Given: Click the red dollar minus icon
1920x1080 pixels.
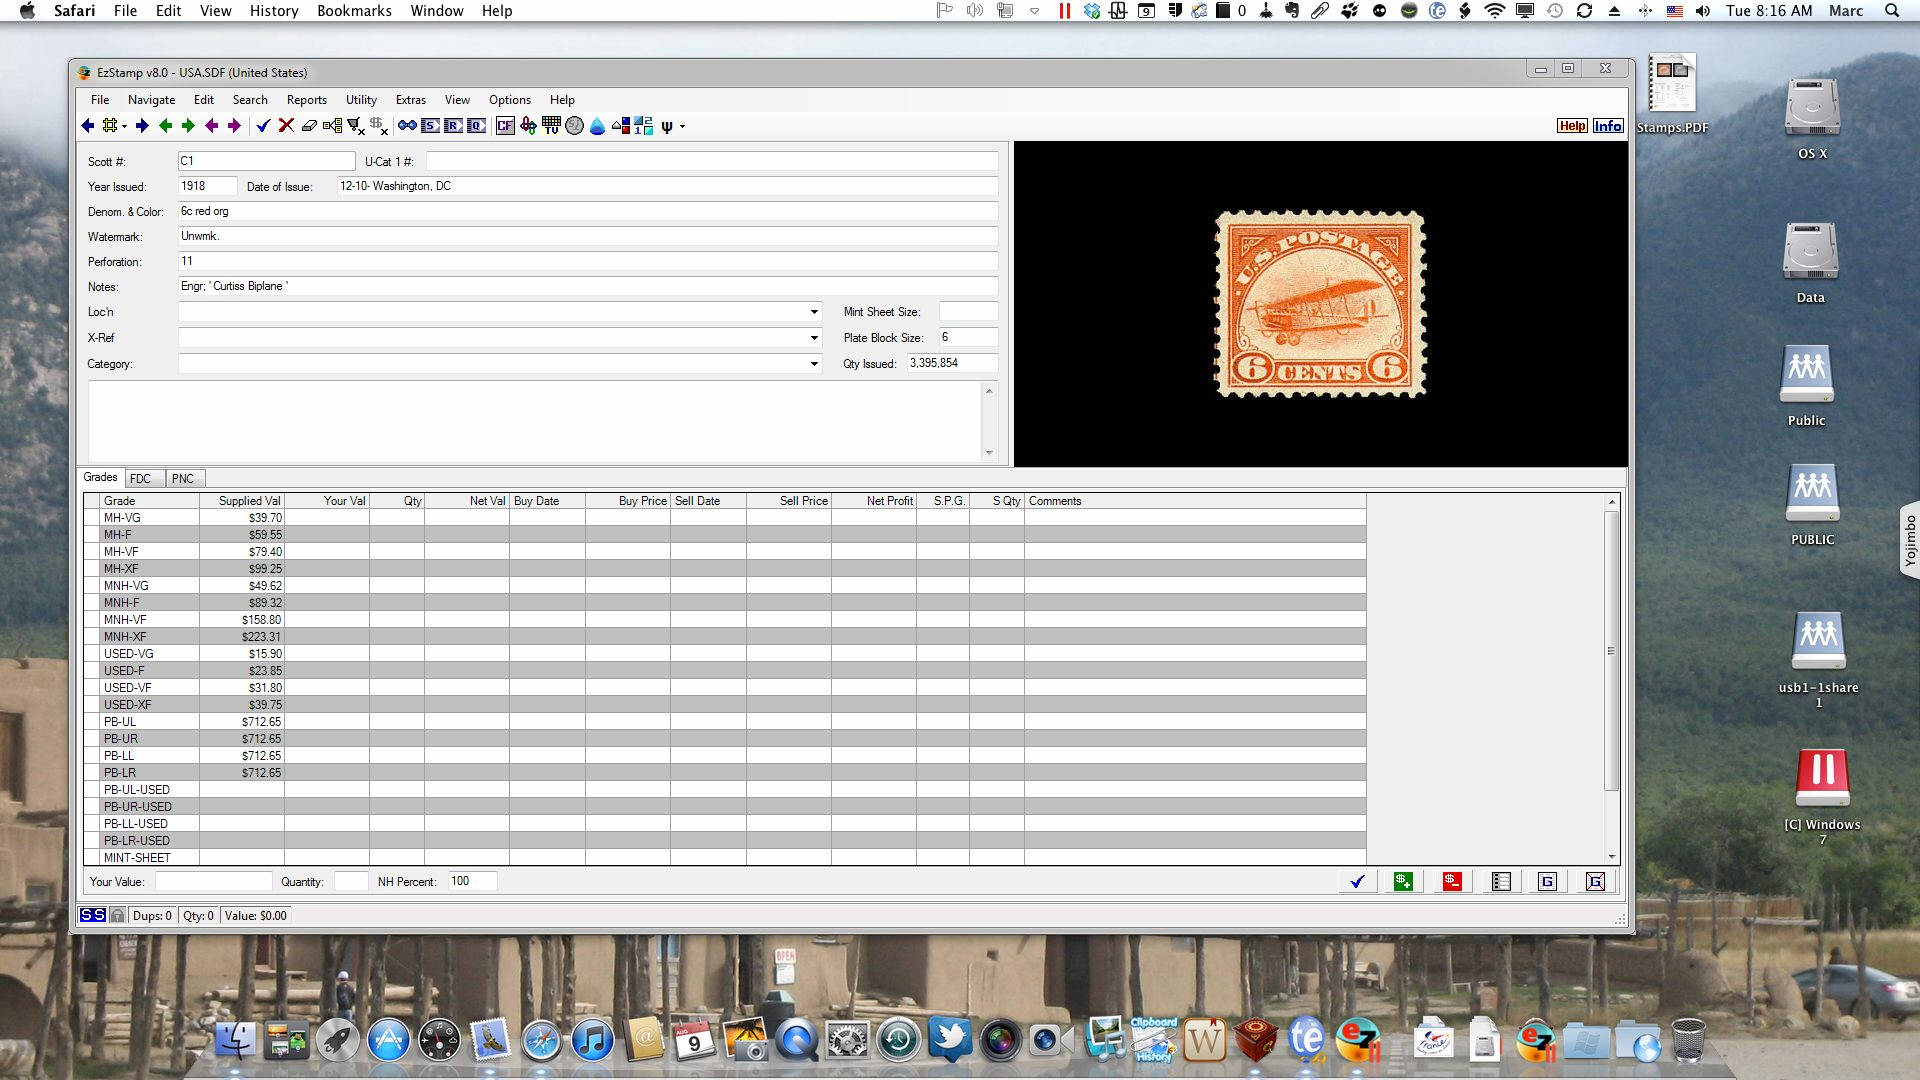Looking at the screenshot, I should 1452,881.
